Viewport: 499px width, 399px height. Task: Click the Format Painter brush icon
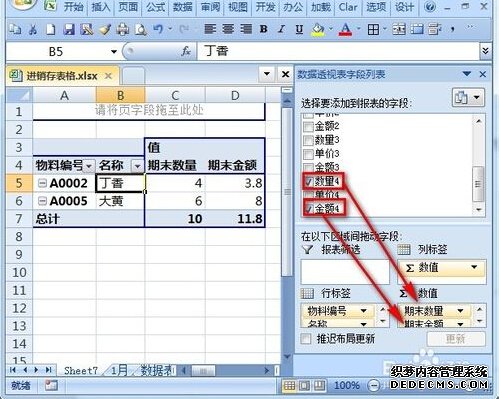105,29
